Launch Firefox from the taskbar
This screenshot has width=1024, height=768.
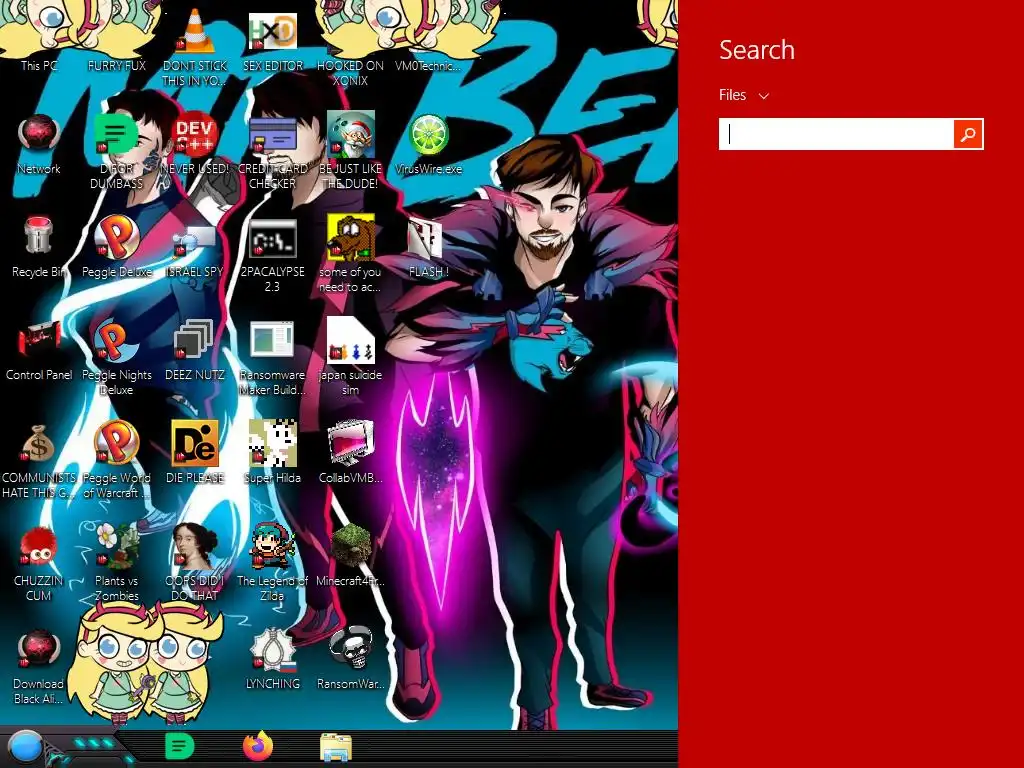(258, 746)
